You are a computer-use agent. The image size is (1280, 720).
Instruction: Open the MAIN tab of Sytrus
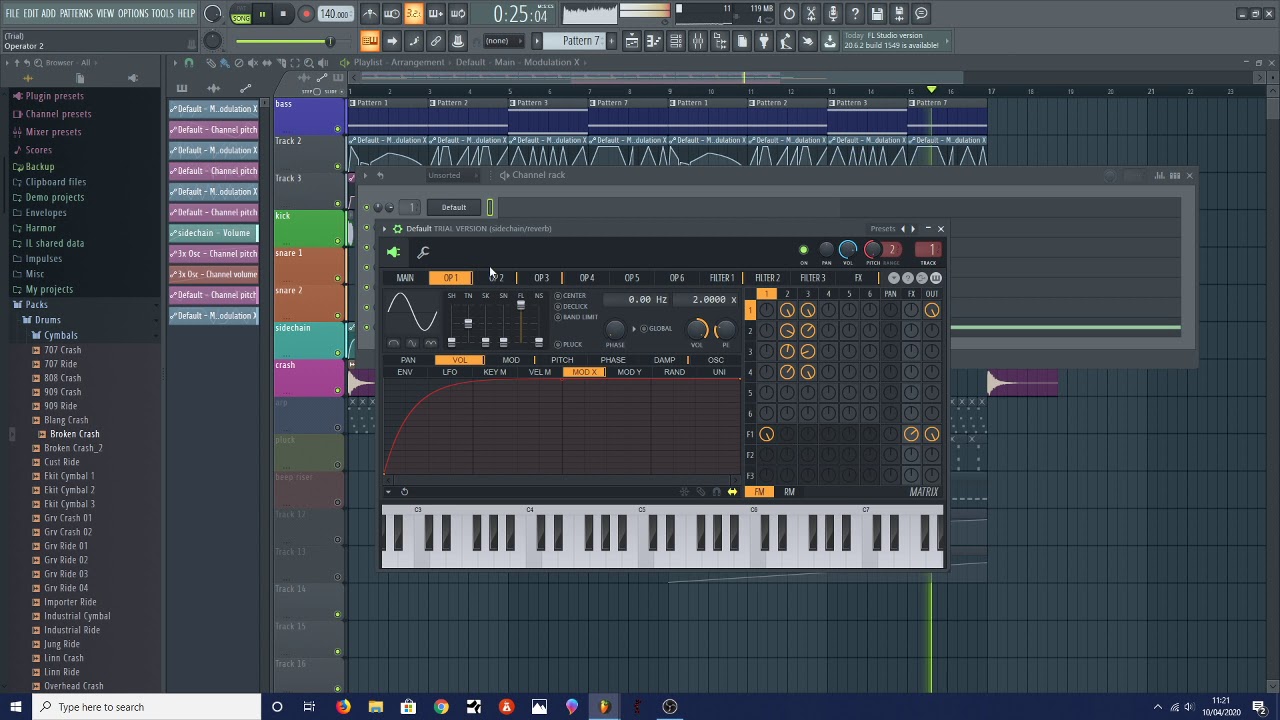click(x=405, y=278)
